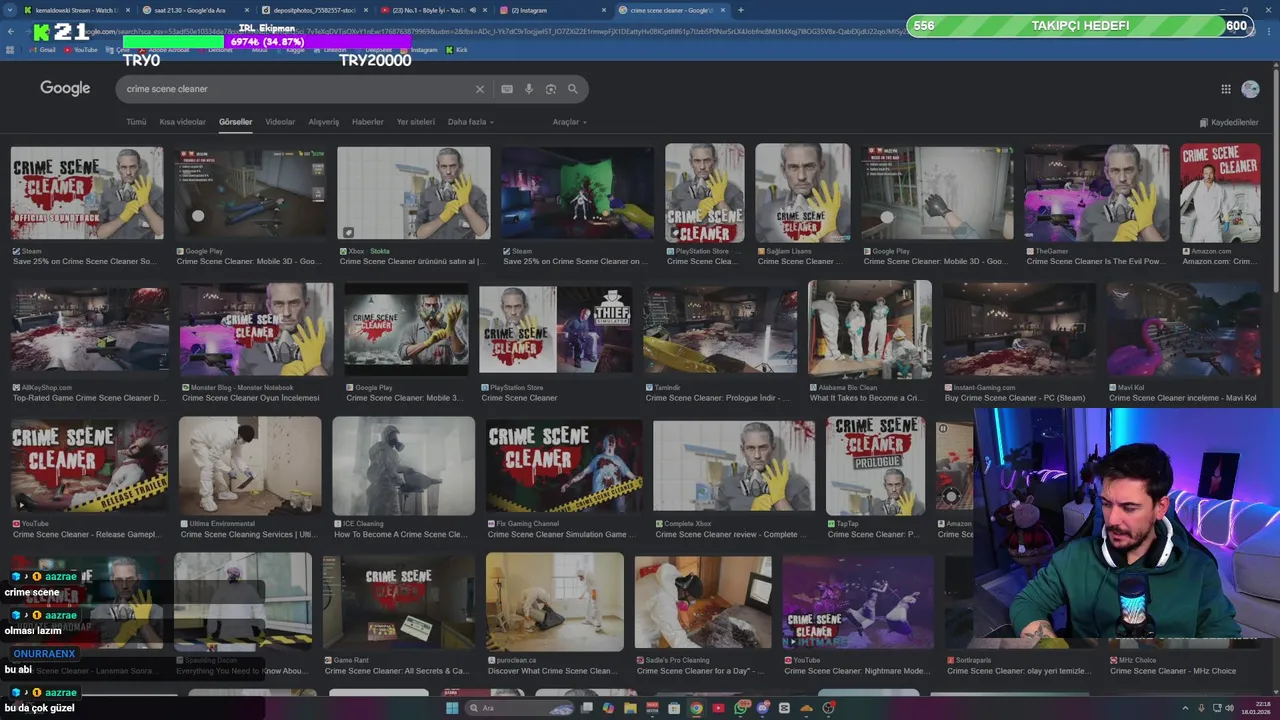Open the YouTube app on the taskbar
This screenshot has width=1280, height=720.
718,708
